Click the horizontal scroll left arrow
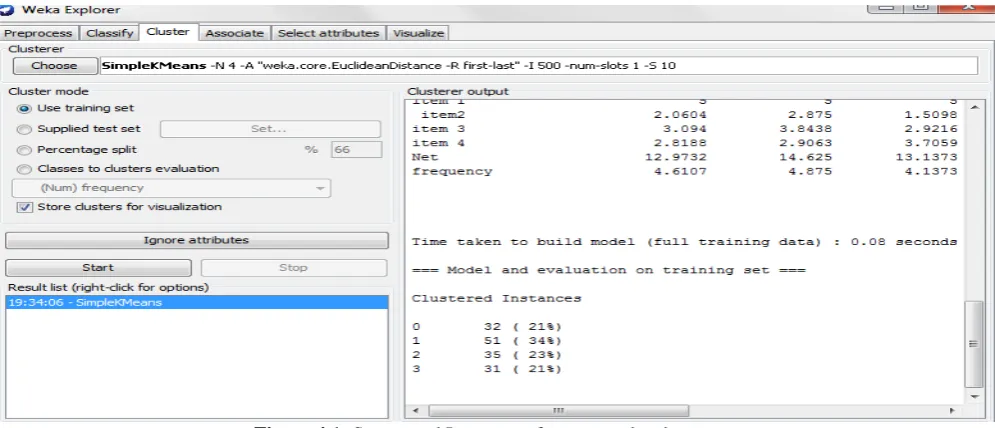This screenshot has width=995, height=428. click(x=417, y=411)
